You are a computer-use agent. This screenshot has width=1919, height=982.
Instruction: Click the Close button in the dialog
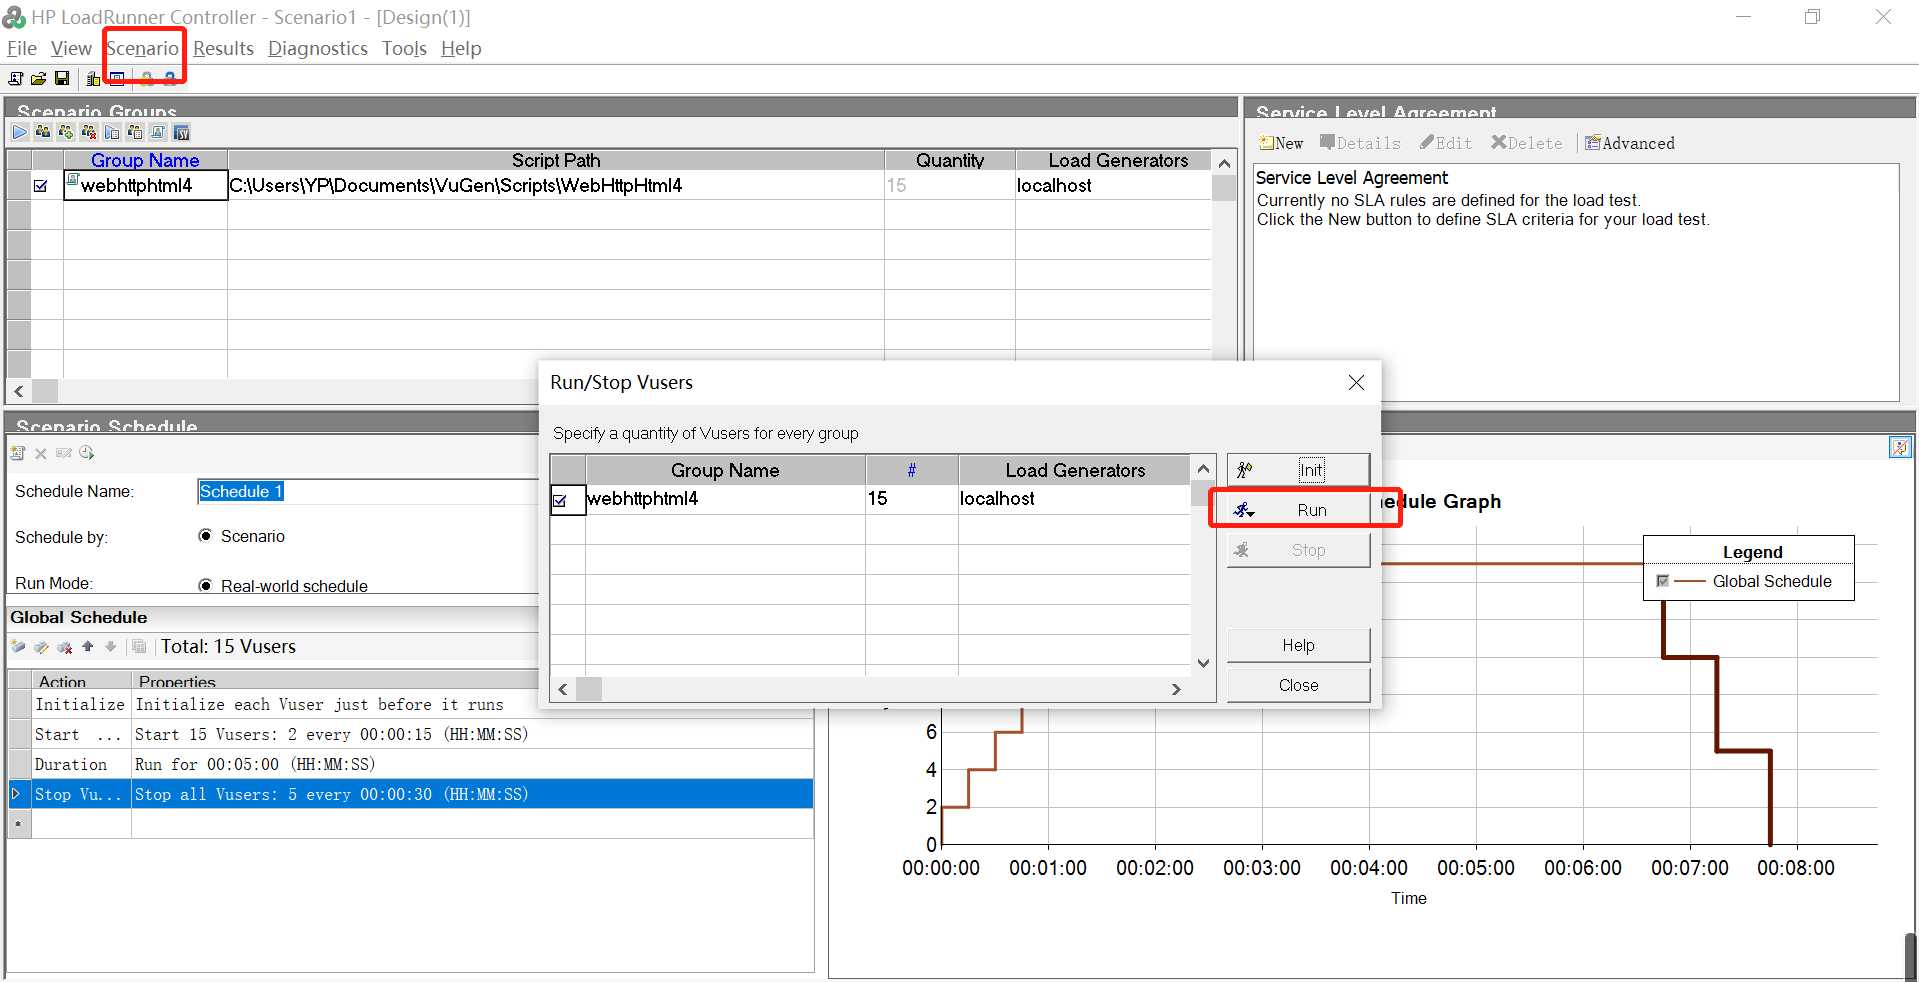pyautogui.click(x=1298, y=685)
